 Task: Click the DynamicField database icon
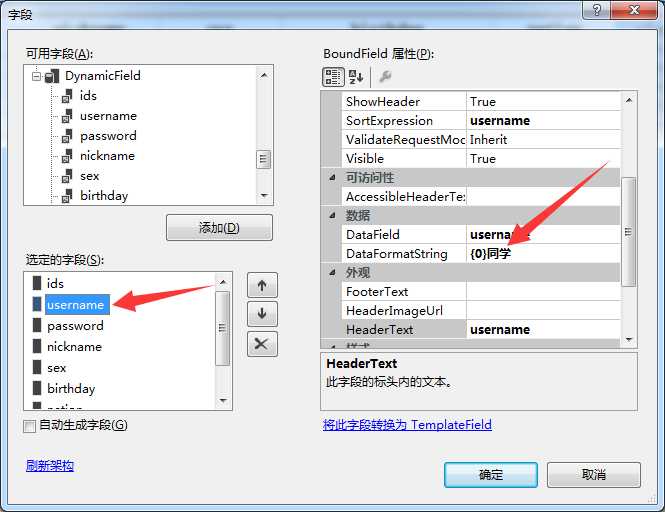click(52, 76)
